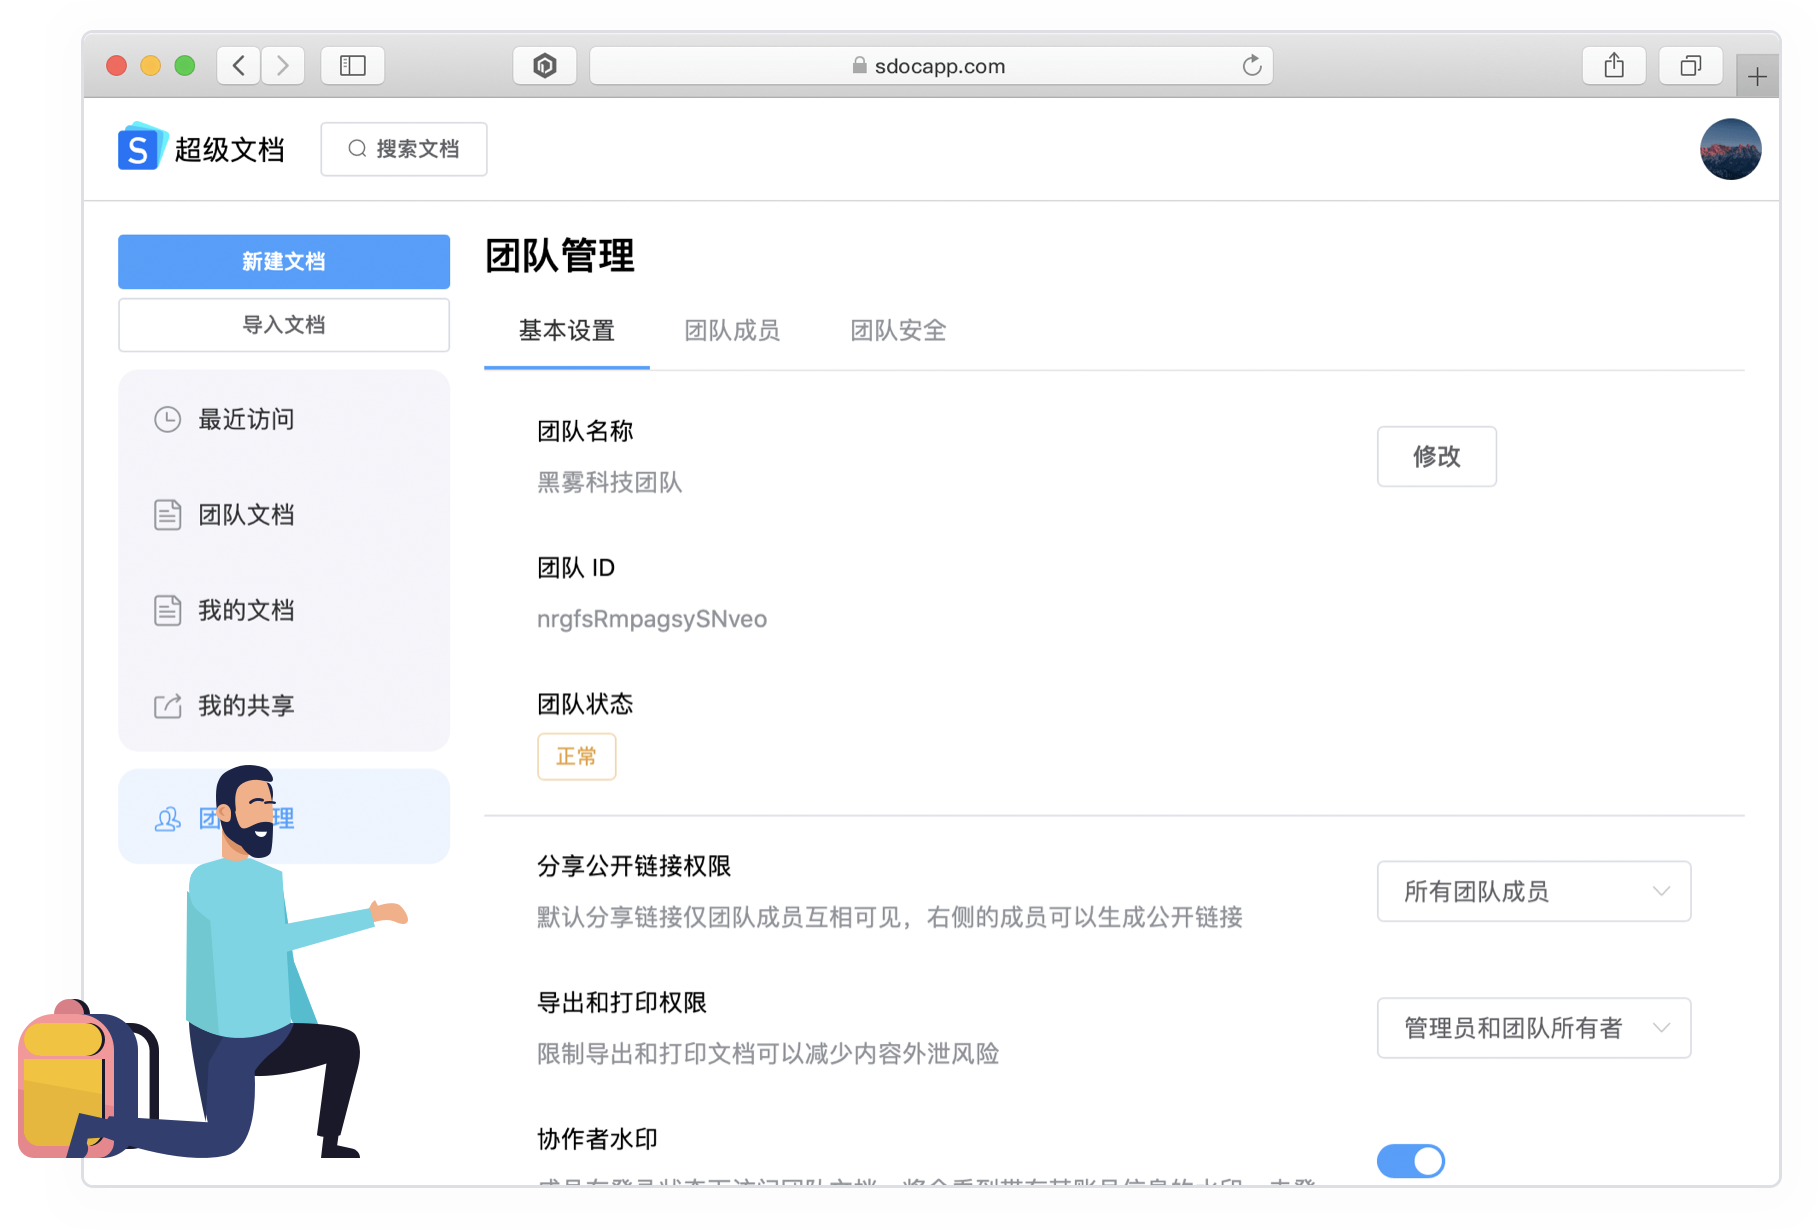Select the people icon for team management

pyautogui.click(x=167, y=819)
